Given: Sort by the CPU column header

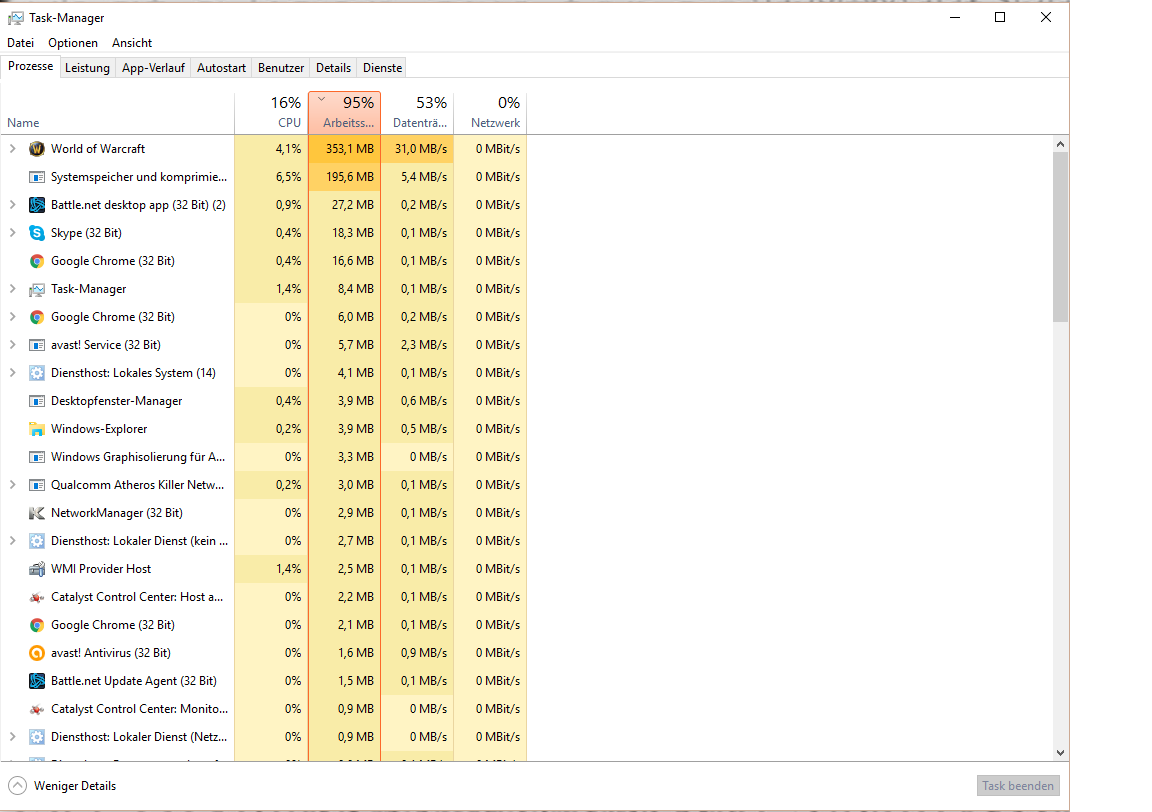Looking at the screenshot, I should tap(271, 112).
